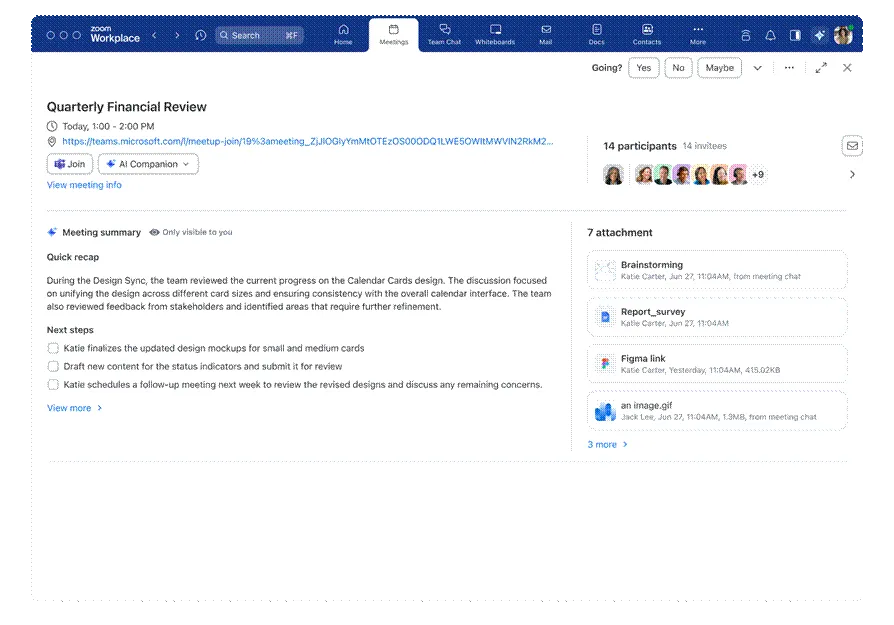Open the More menu in top bar
894x625 pixels.
698,35
